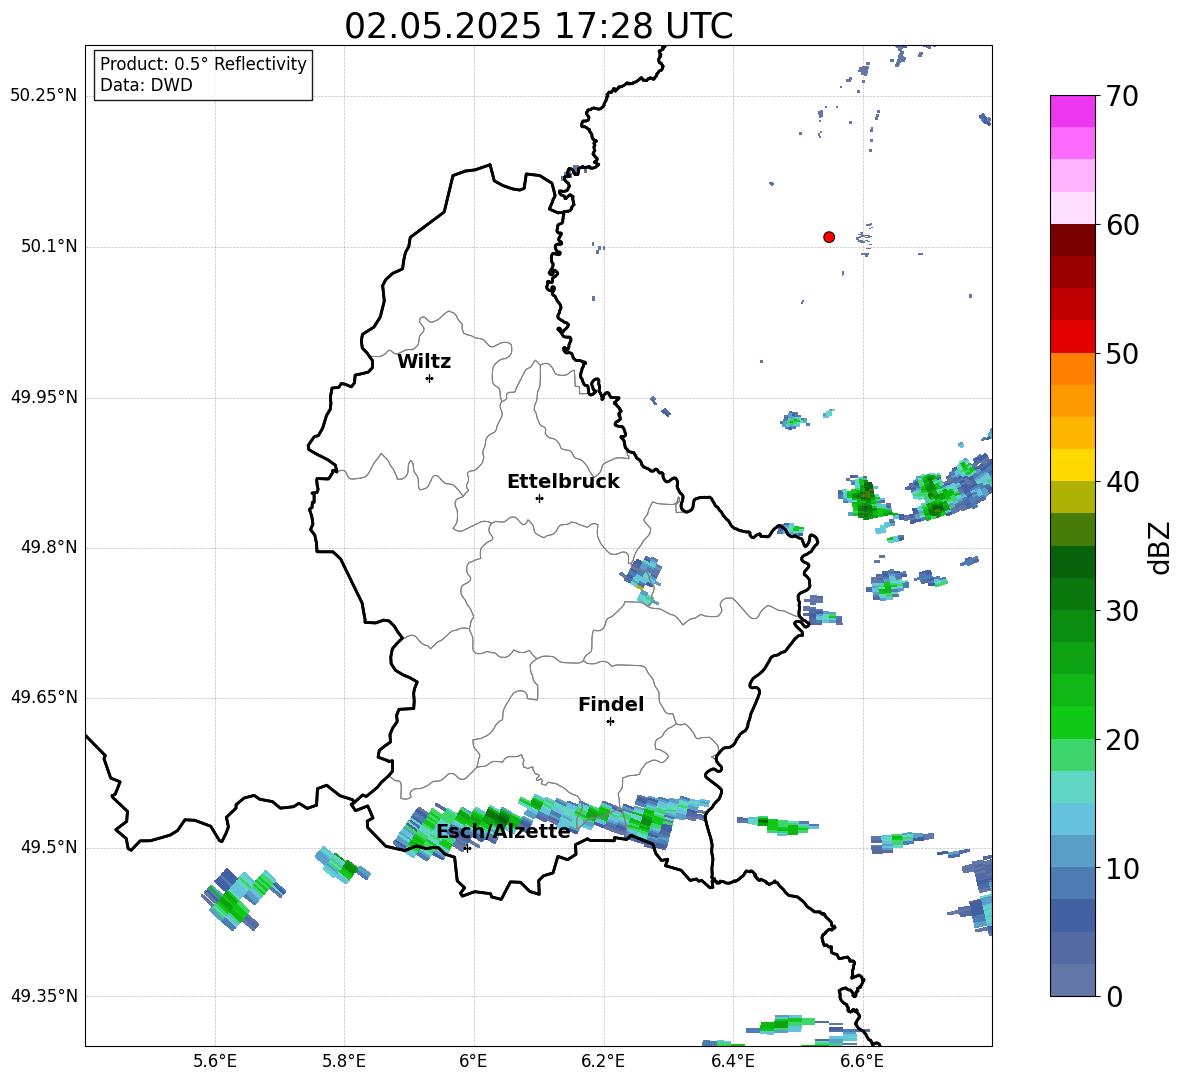Image resolution: width=1184 pixels, height=1081 pixels.
Task: Click the yellow colorbar segment near 40
Action: coord(1073,465)
